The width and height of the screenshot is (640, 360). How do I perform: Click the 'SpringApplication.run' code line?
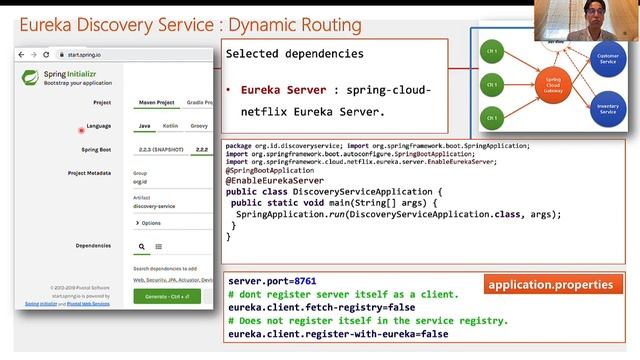point(398,215)
